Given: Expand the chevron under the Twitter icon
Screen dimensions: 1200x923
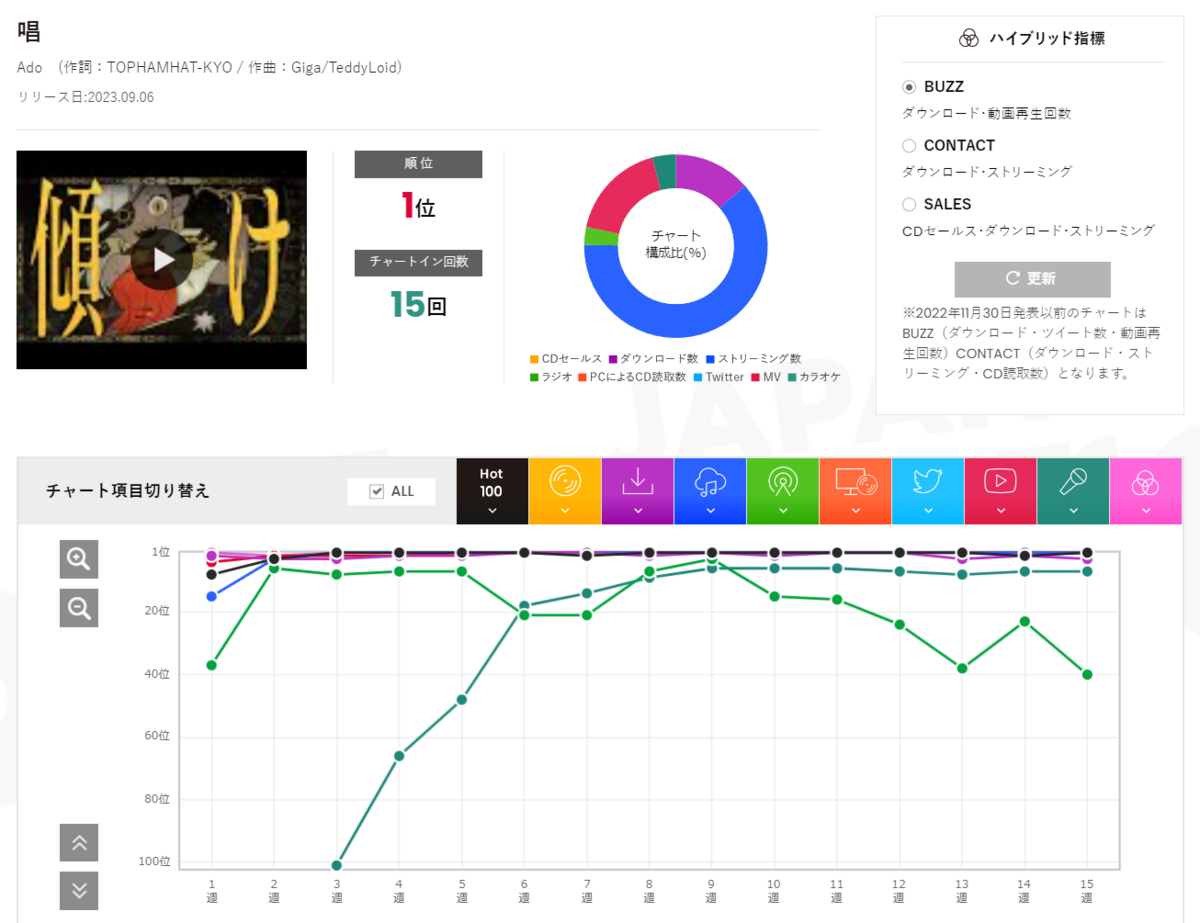Looking at the screenshot, I should [x=928, y=510].
